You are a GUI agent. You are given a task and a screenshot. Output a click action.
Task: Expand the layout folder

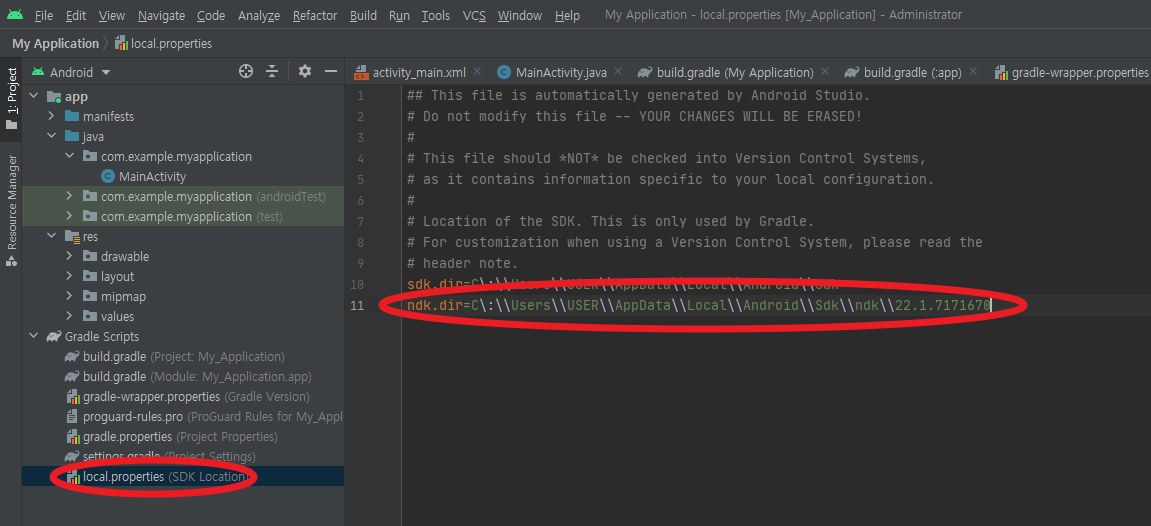69,276
